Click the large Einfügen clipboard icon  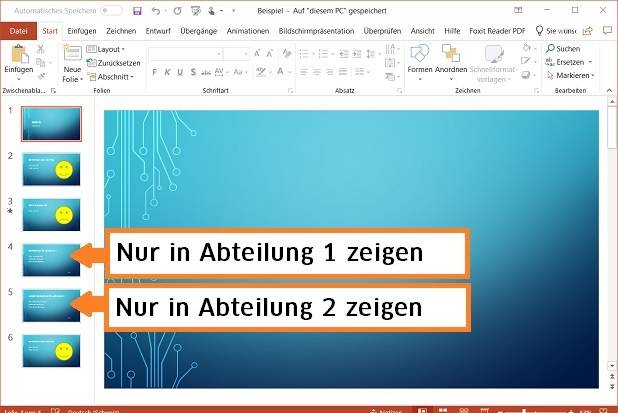(20, 54)
